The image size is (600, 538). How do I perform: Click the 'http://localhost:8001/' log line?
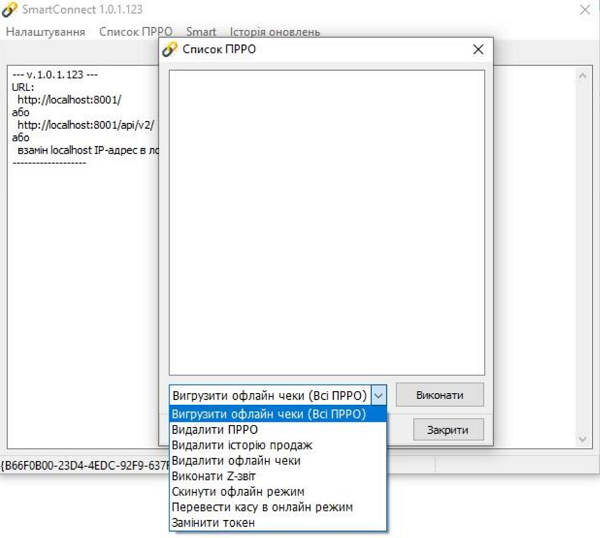pos(69,100)
